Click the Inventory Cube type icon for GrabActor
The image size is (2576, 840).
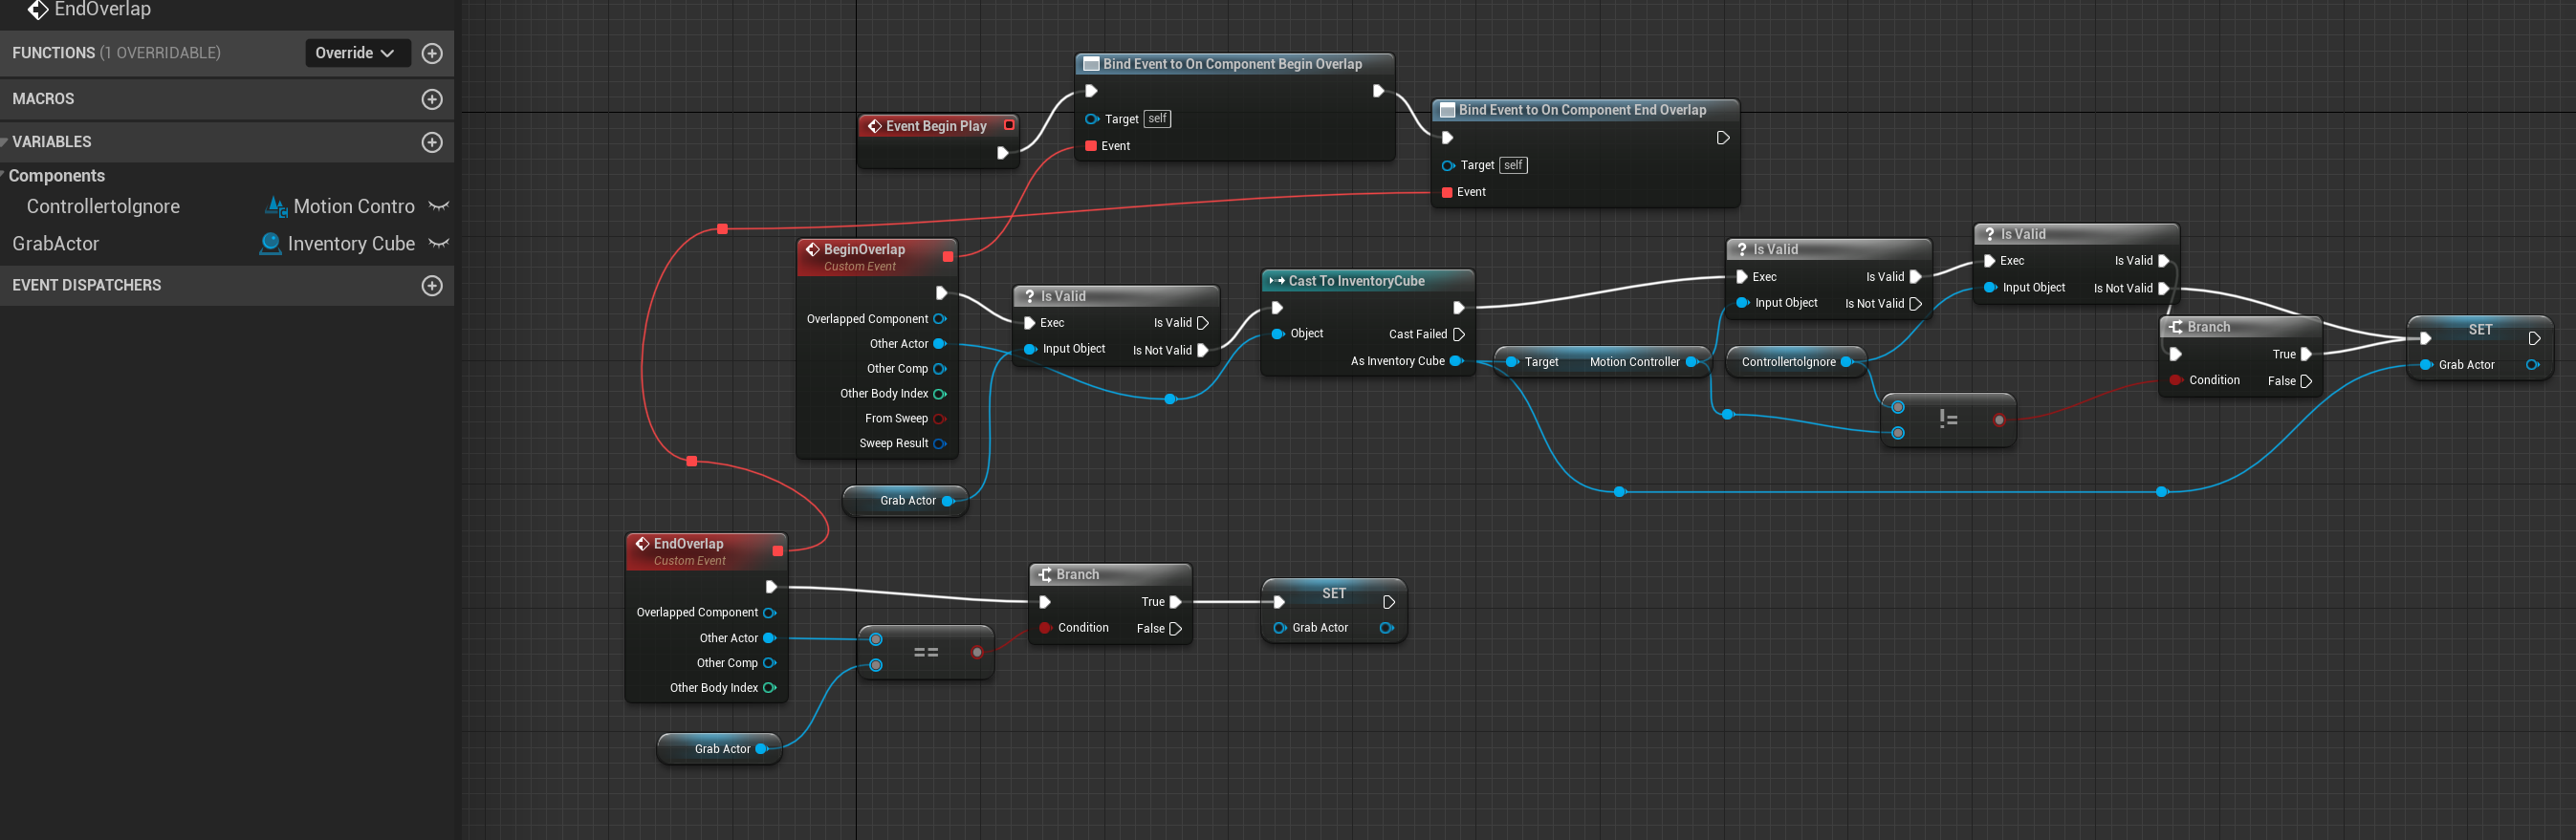[x=270, y=243]
